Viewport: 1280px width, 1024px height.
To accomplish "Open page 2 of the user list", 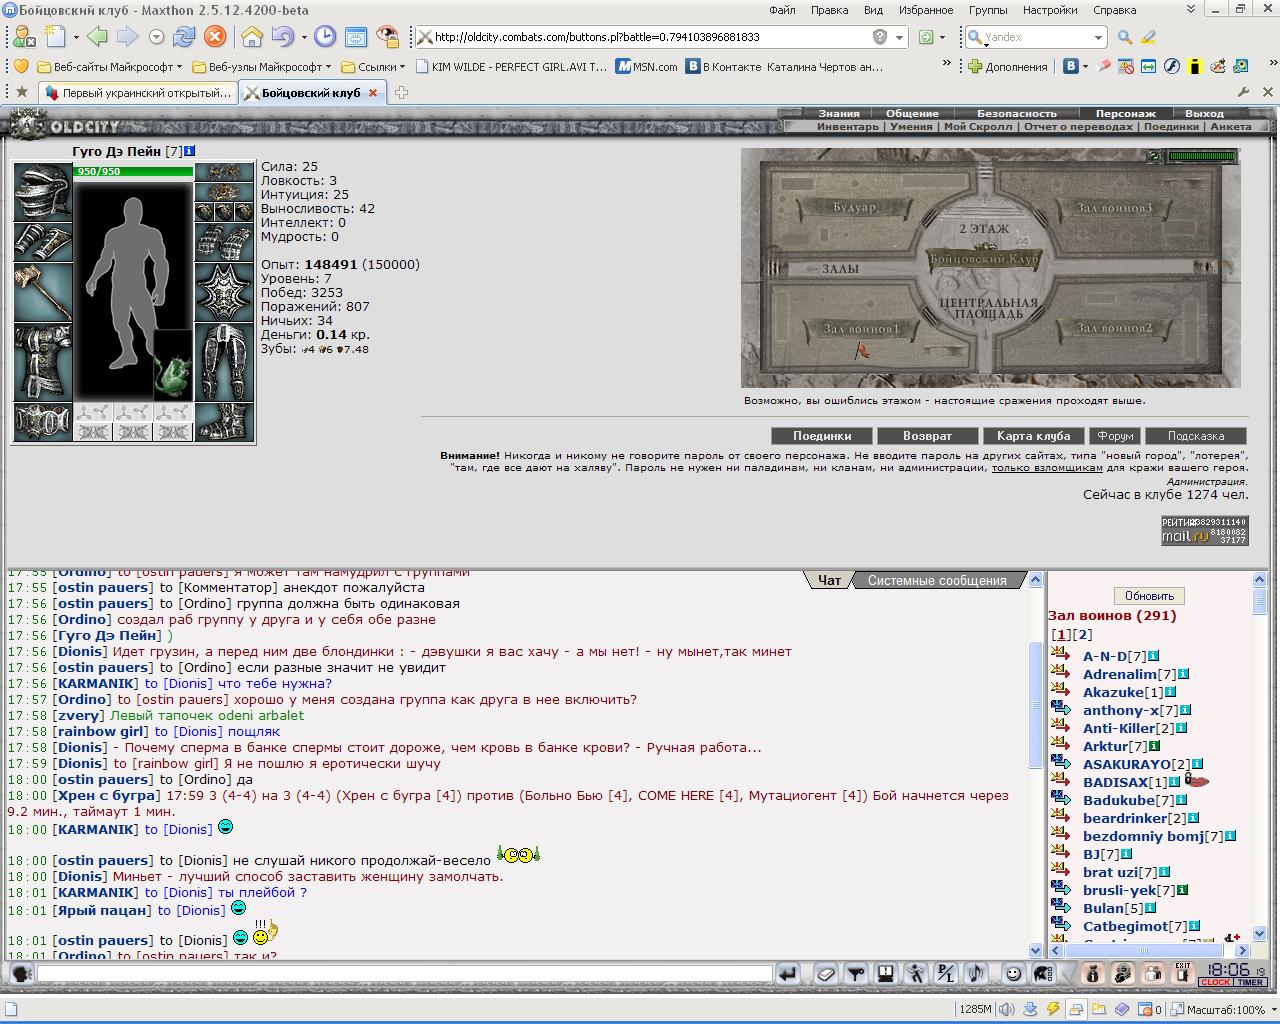I will click(x=1082, y=635).
